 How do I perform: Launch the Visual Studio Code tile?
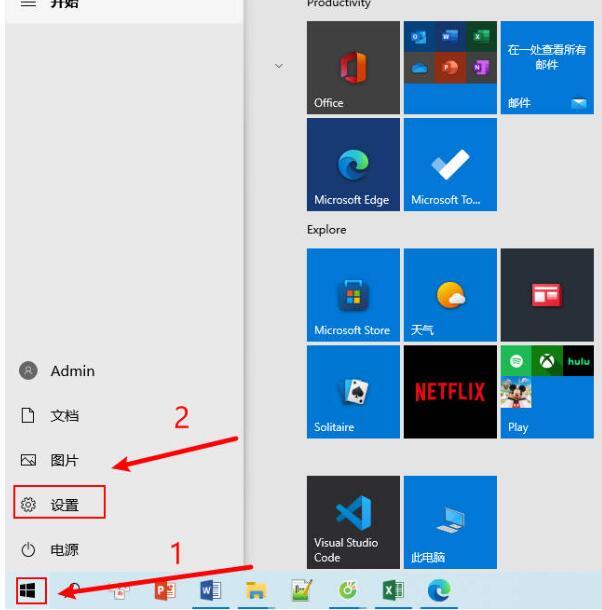pos(353,522)
